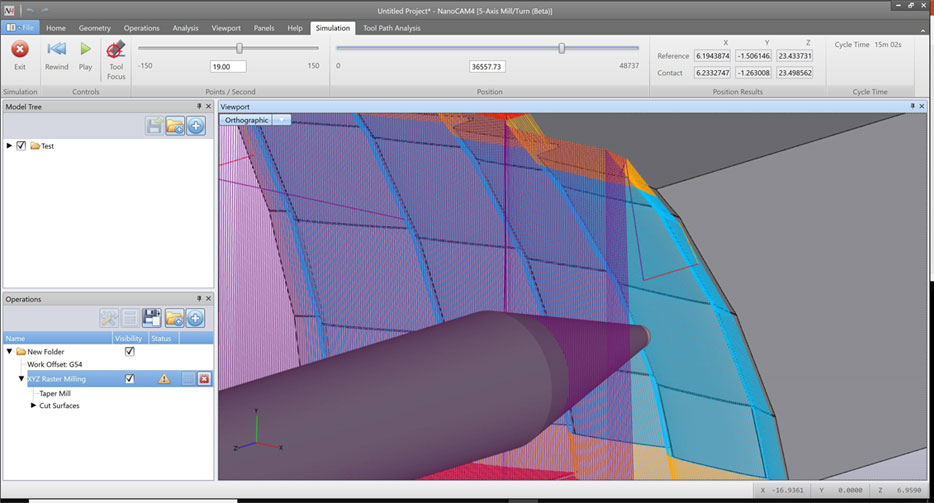This screenshot has height=503, width=934.
Task: Click save icon in Operations panel toolbar
Action: [153, 318]
